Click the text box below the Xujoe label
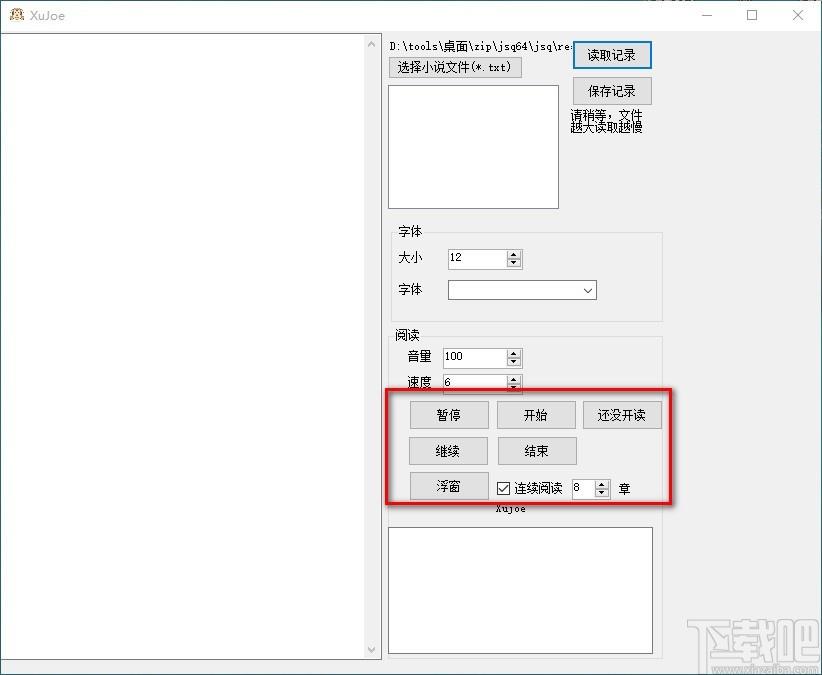The image size is (822, 675). coord(521,591)
